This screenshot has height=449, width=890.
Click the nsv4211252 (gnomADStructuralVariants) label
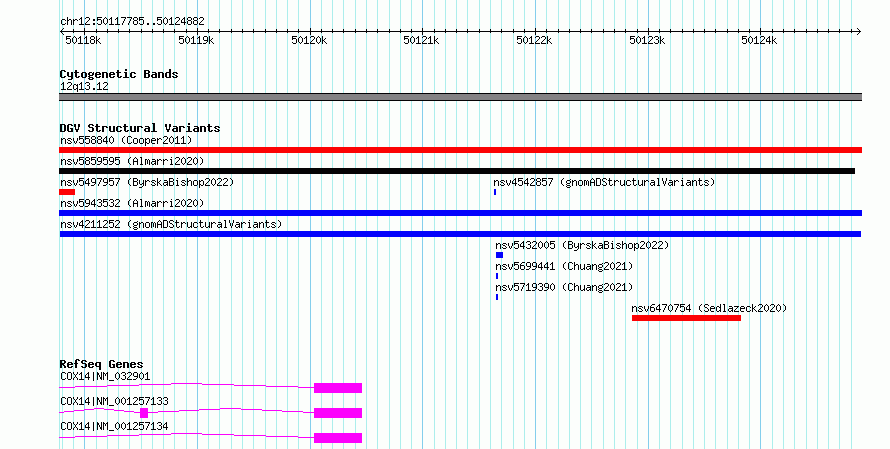[x=171, y=224]
